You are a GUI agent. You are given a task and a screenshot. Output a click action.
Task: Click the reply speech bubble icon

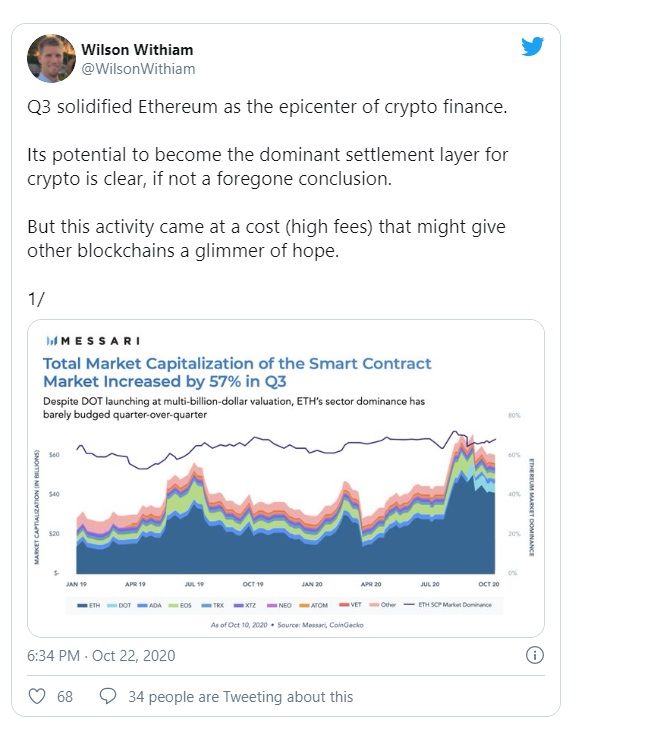[108, 696]
